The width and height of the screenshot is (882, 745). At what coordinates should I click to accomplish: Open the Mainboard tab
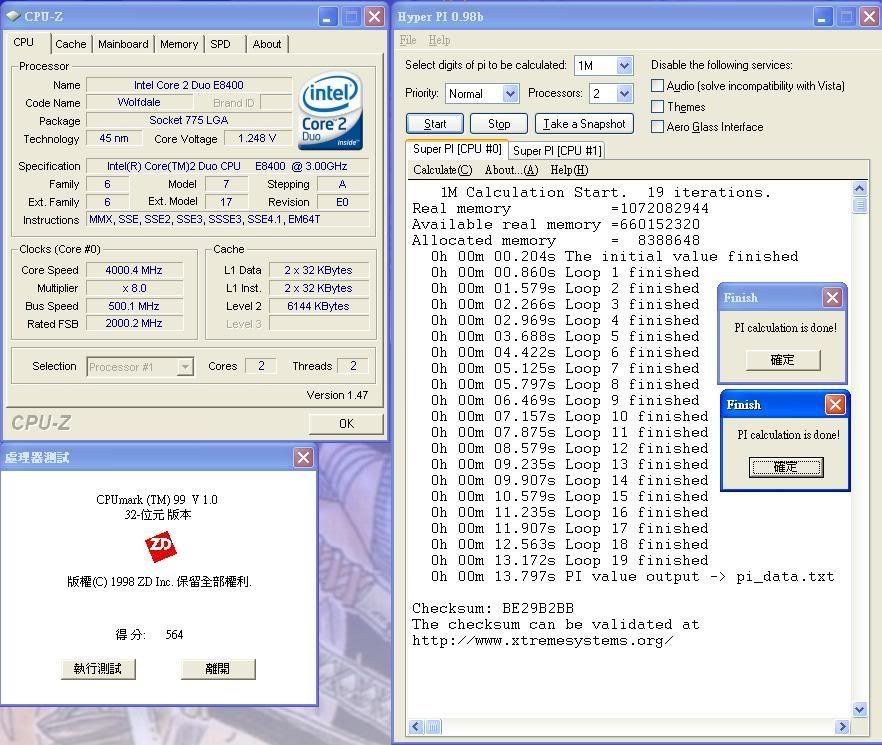tap(123, 44)
